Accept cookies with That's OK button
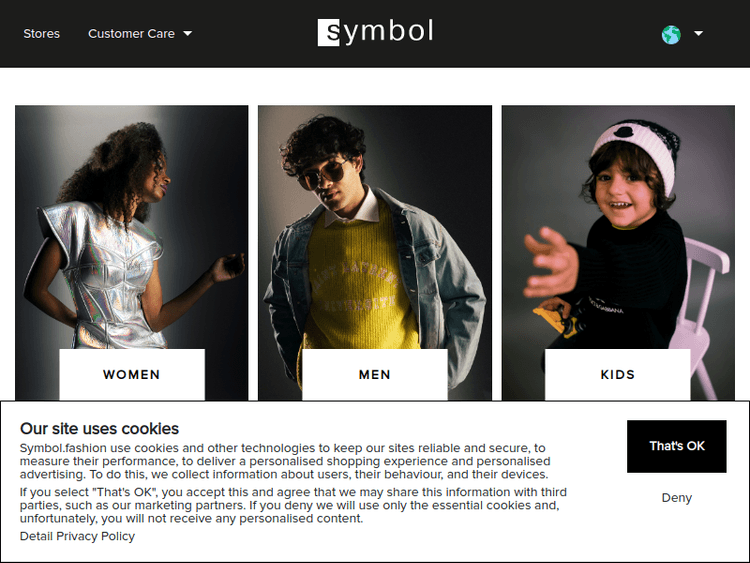 [676, 446]
